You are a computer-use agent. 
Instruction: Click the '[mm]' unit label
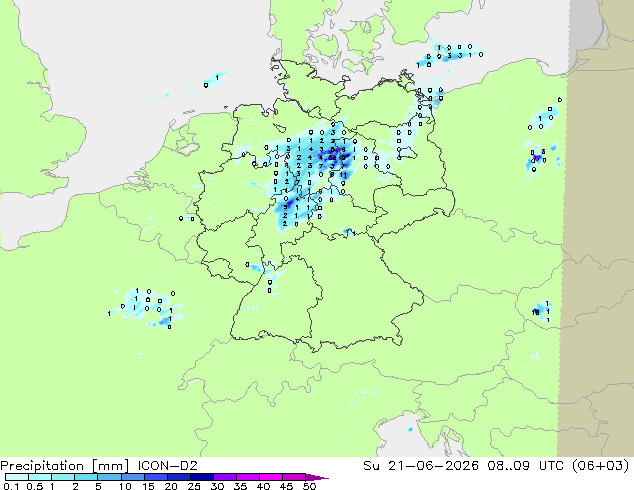110,466
